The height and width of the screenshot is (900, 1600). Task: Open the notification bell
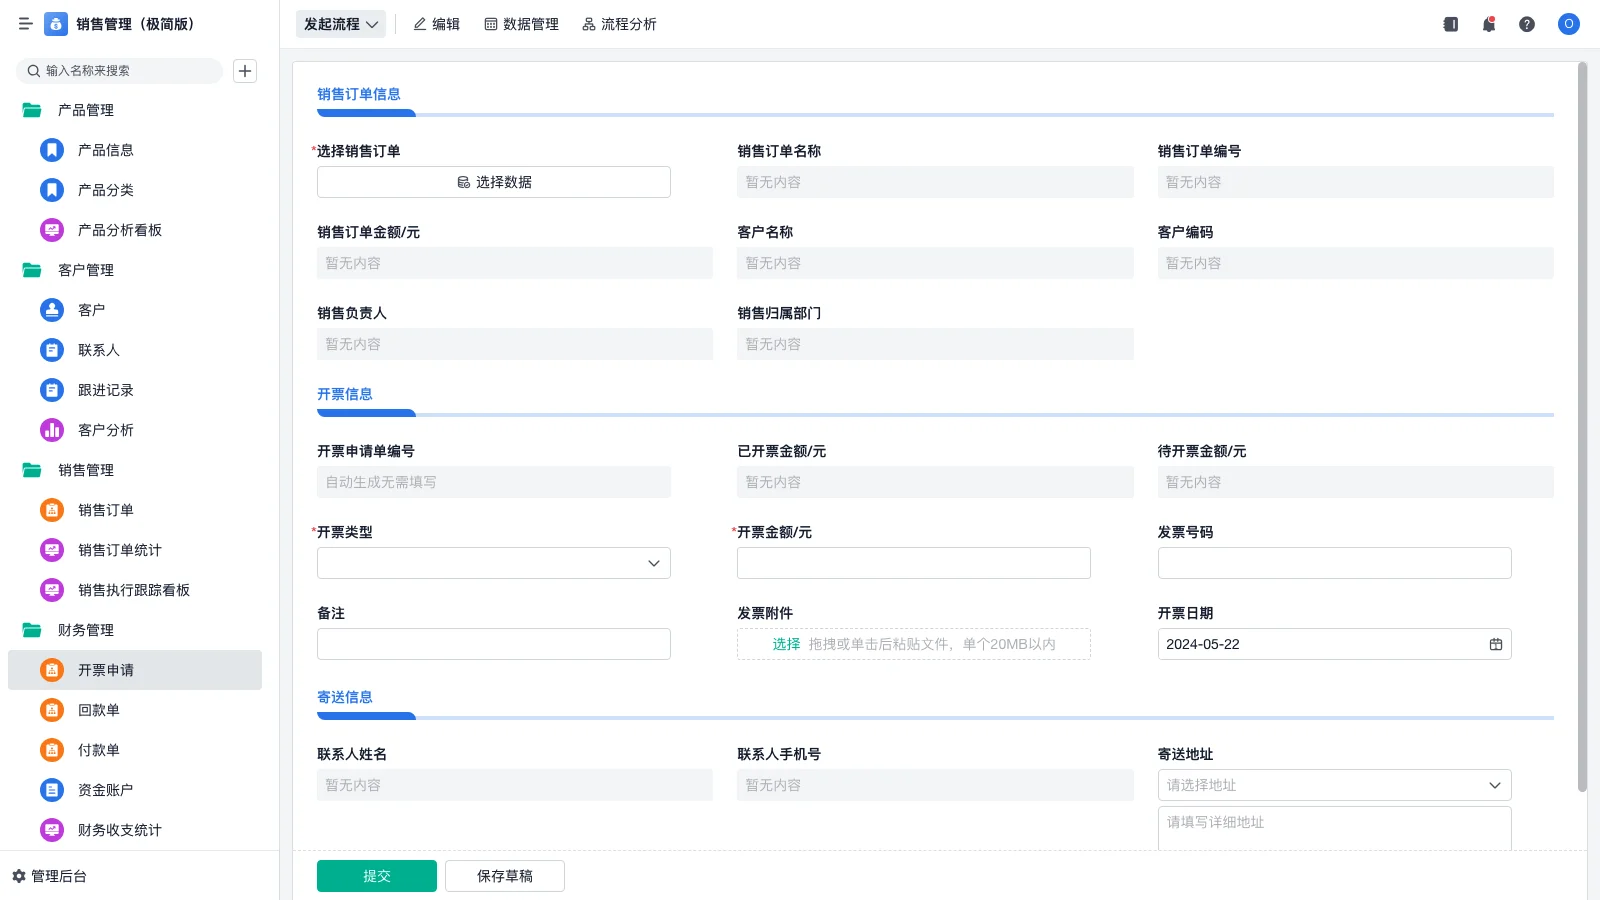pyautogui.click(x=1488, y=24)
